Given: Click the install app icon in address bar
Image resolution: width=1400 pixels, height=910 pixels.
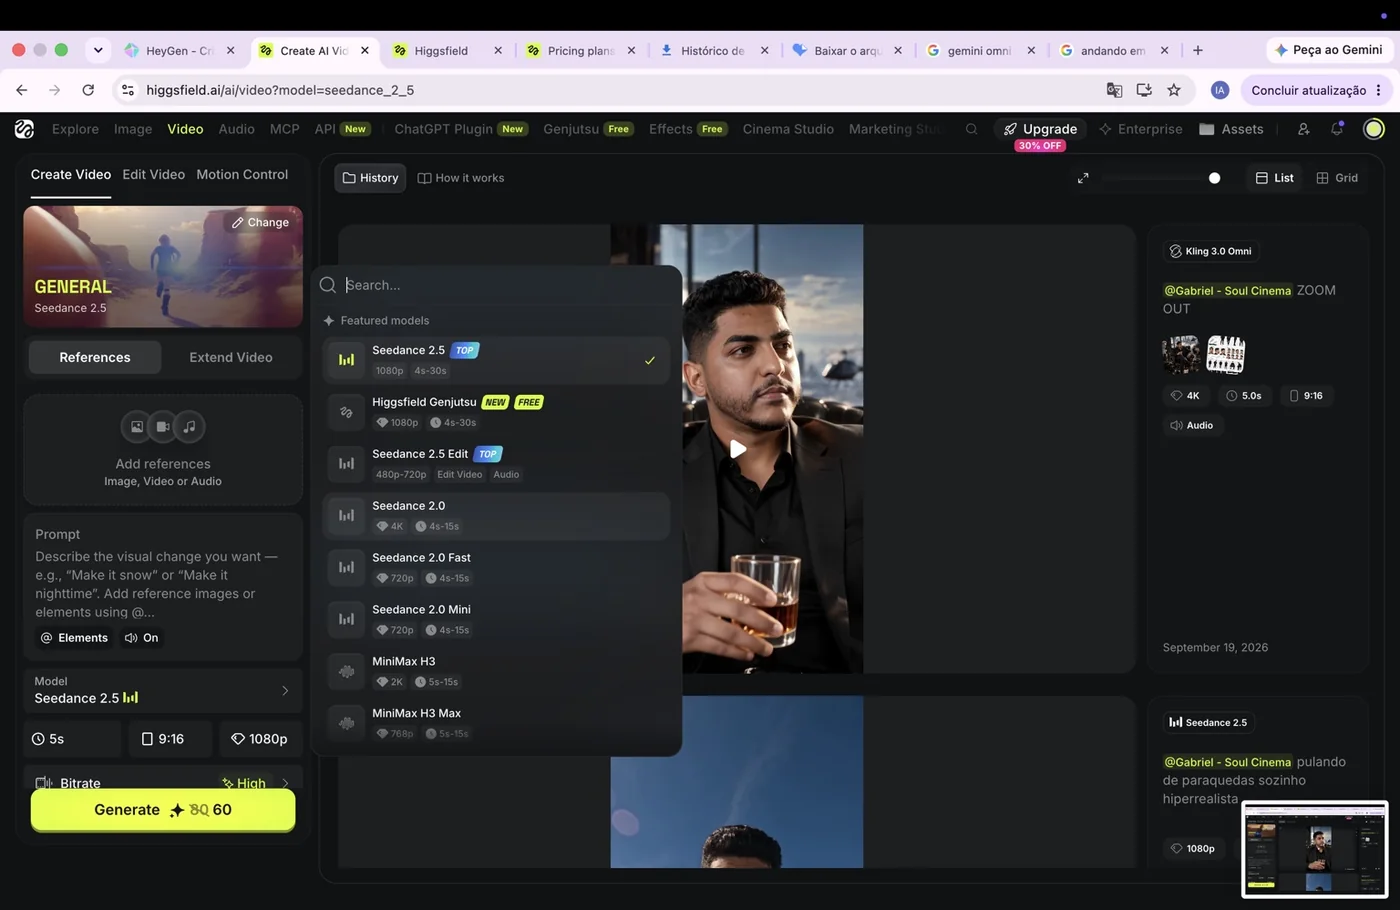Looking at the screenshot, I should [x=1144, y=90].
